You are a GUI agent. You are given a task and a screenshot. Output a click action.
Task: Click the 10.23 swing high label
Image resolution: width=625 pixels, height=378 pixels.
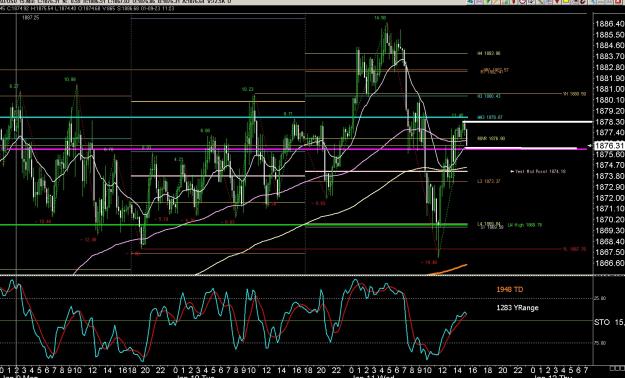click(247, 90)
